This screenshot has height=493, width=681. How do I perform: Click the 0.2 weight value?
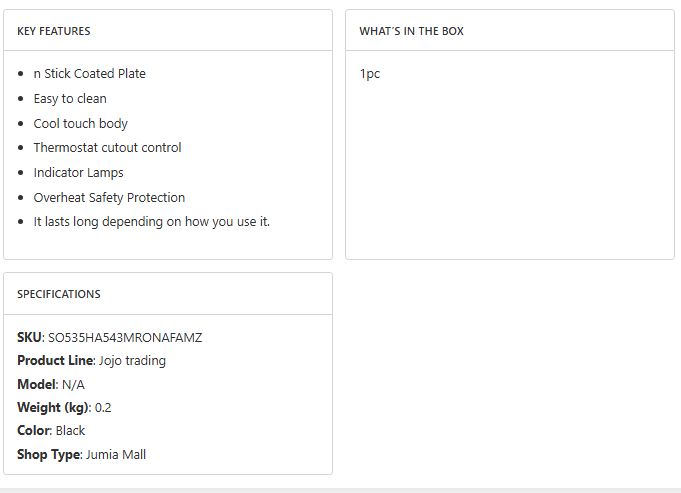pyautogui.click(x=103, y=407)
